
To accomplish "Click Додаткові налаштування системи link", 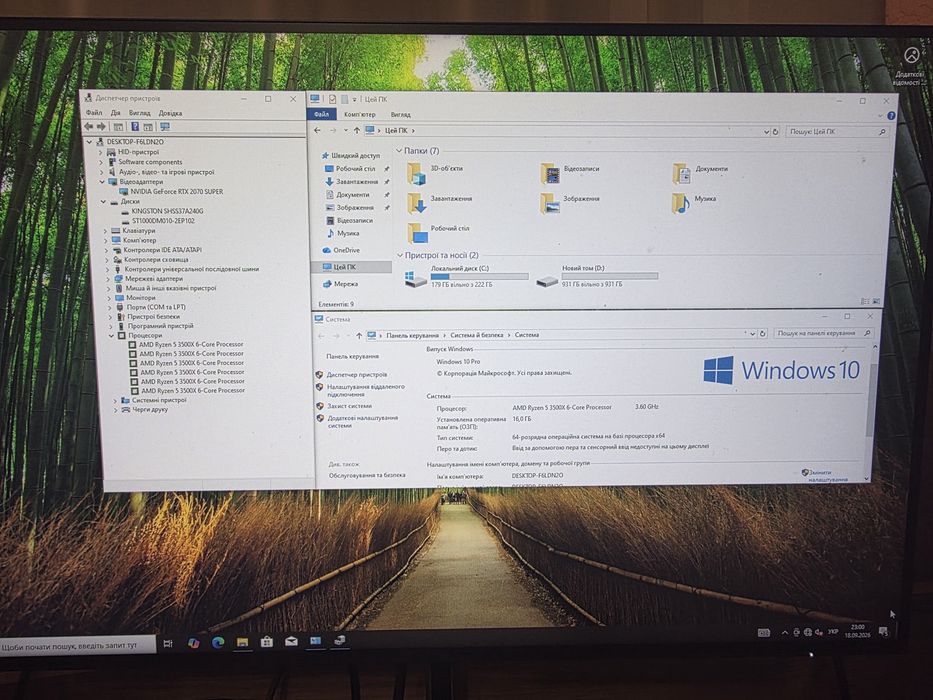I will pyautogui.click(x=362, y=421).
